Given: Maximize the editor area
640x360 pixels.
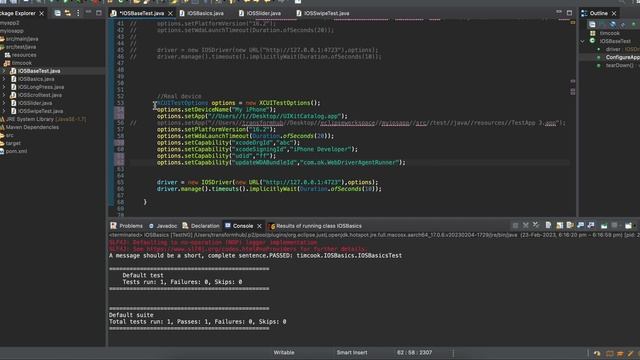Looking at the screenshot, I should [569, 13].
